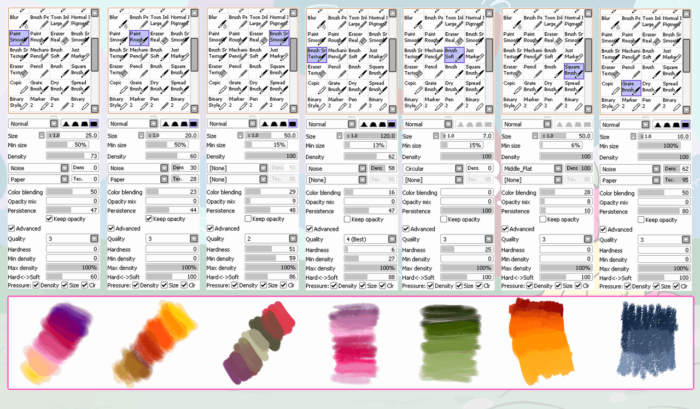
Task: Select Dry Brush in the Size 20.0 panel
Action: [x=159, y=88]
